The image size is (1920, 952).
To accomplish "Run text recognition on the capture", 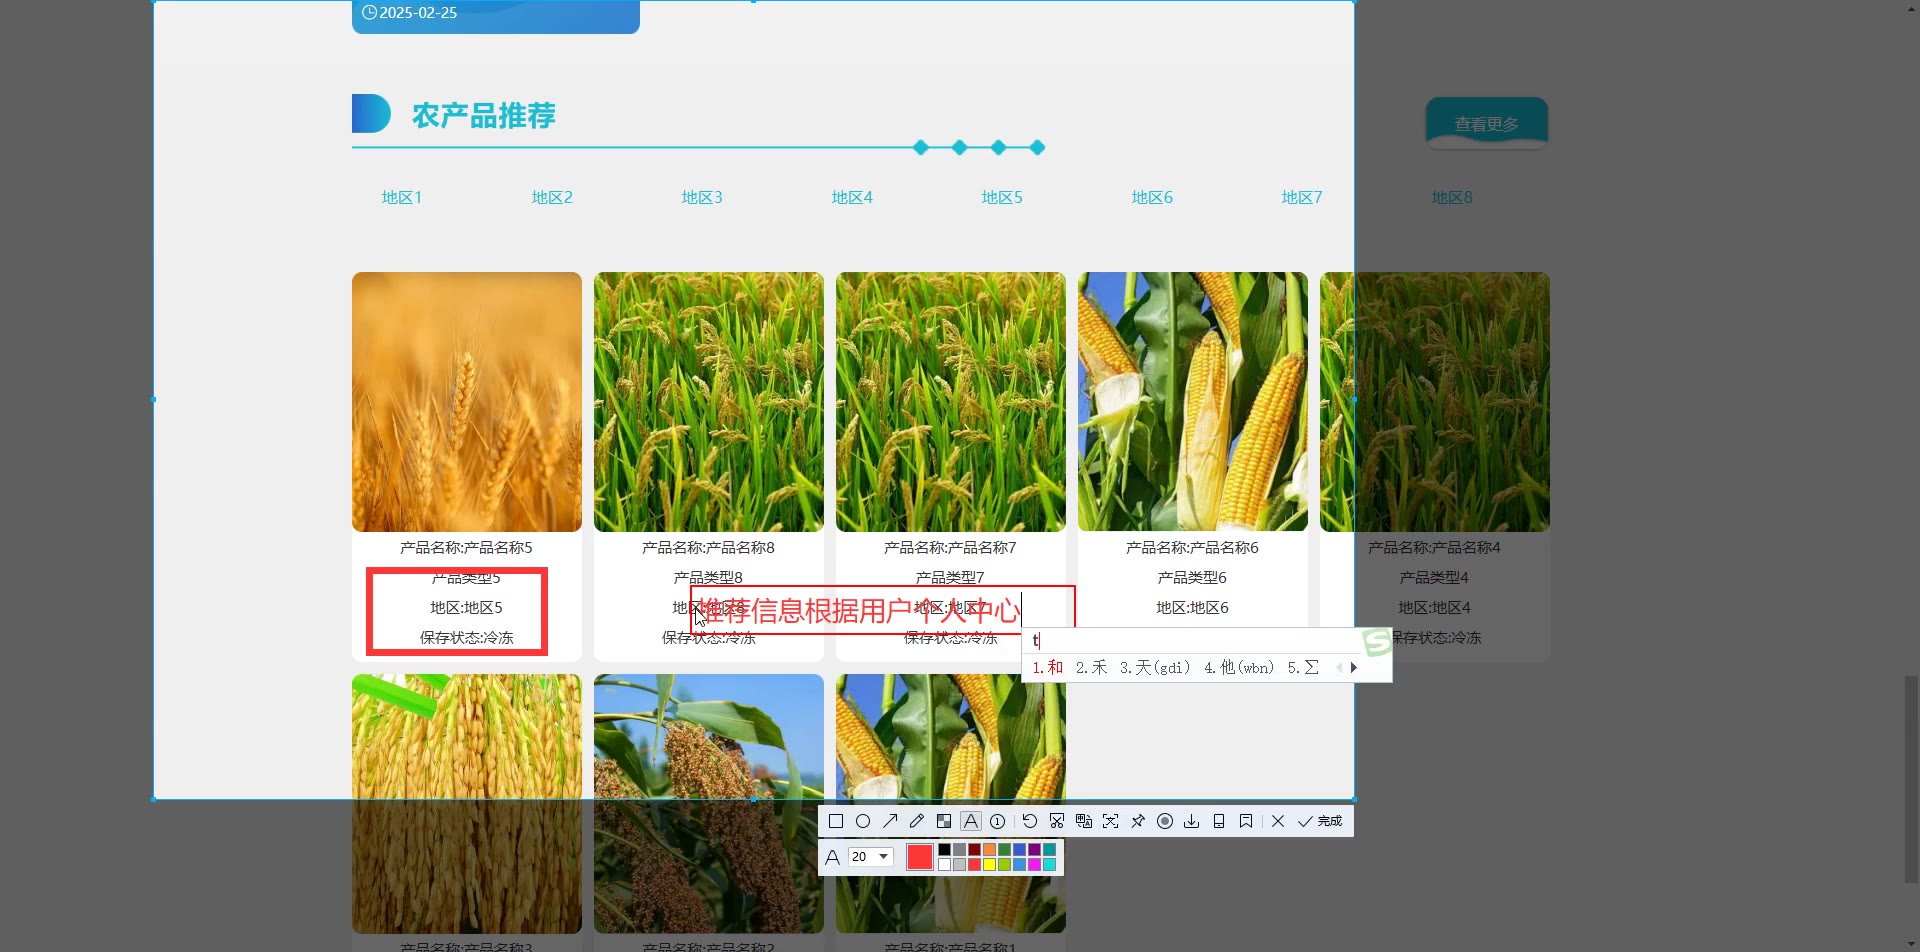I will [x=1111, y=821].
